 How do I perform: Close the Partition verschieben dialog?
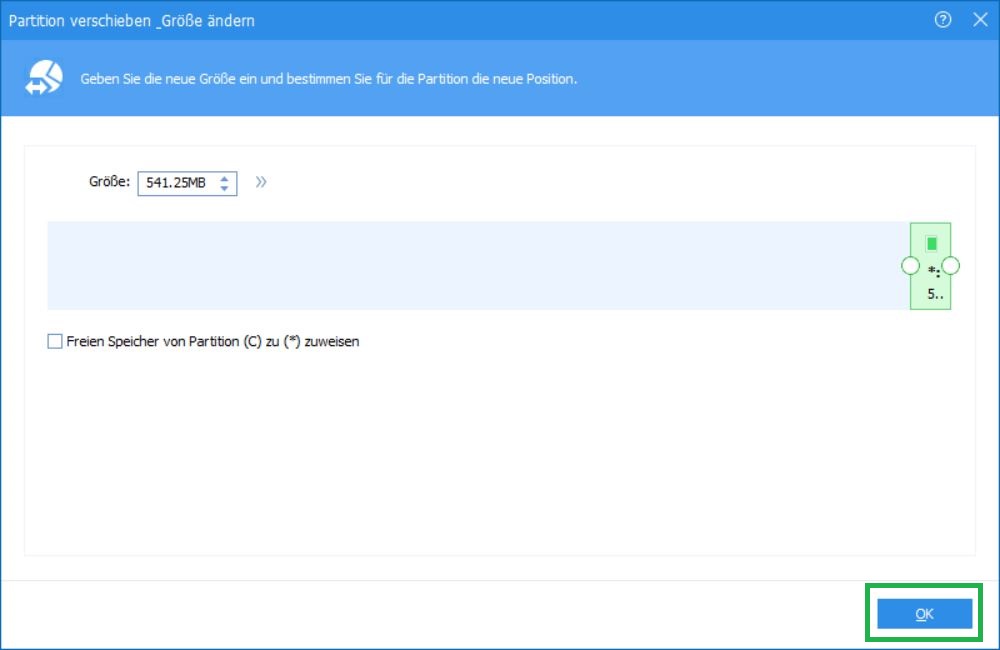coord(980,20)
